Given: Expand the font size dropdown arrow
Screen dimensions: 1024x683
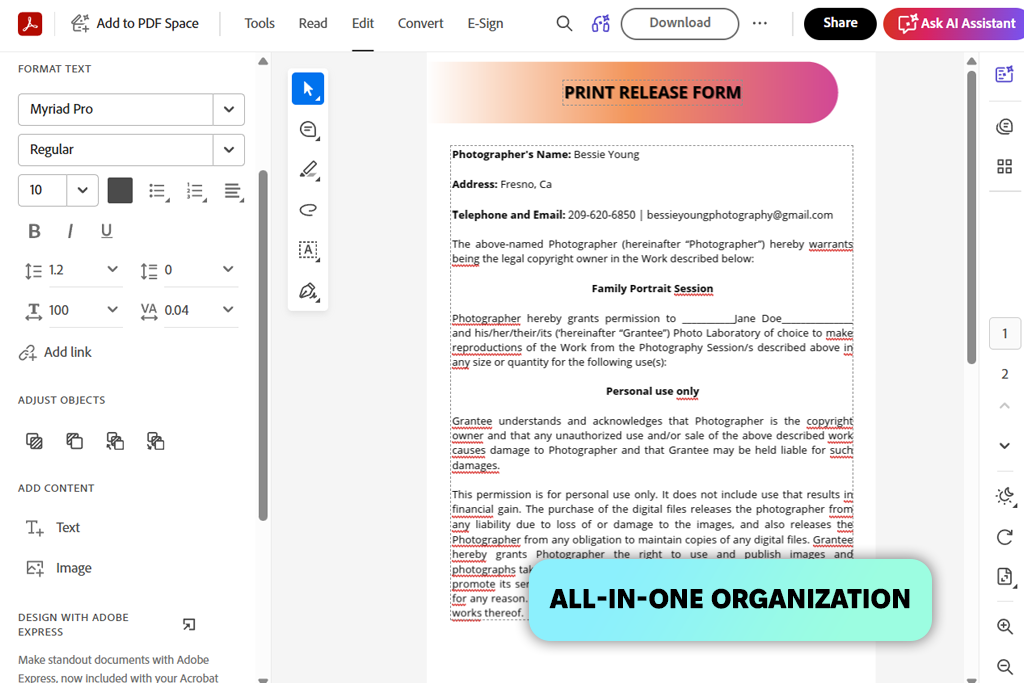Looking at the screenshot, I should [82, 190].
